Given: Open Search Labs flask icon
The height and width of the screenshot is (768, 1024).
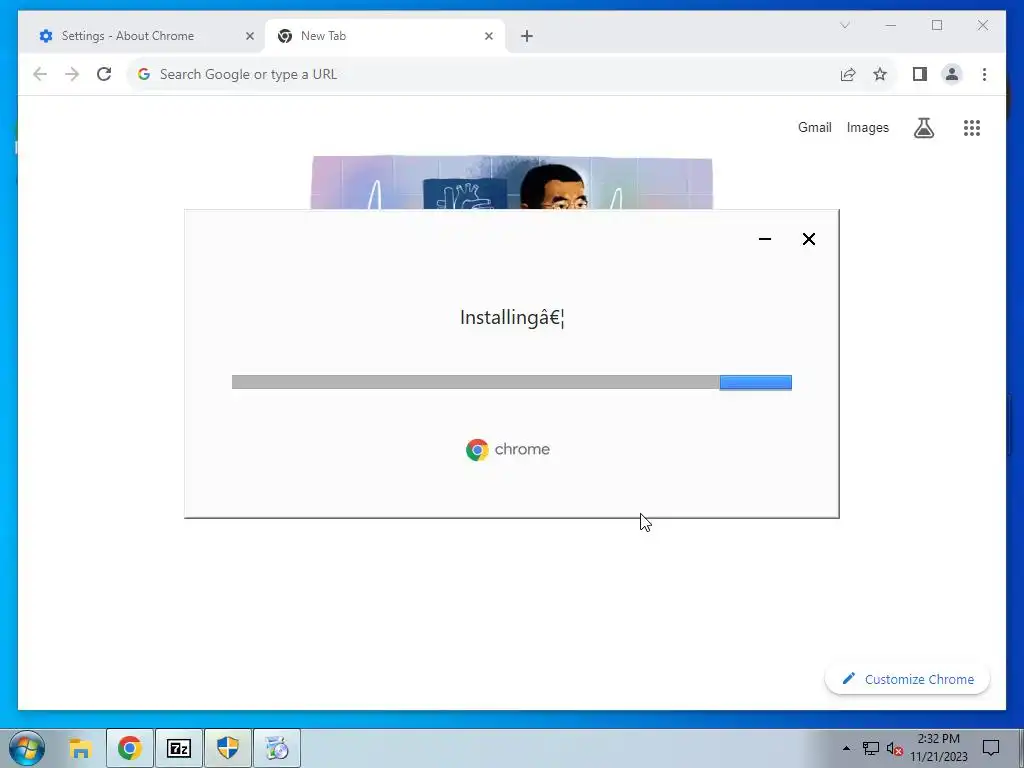Looking at the screenshot, I should [x=923, y=127].
